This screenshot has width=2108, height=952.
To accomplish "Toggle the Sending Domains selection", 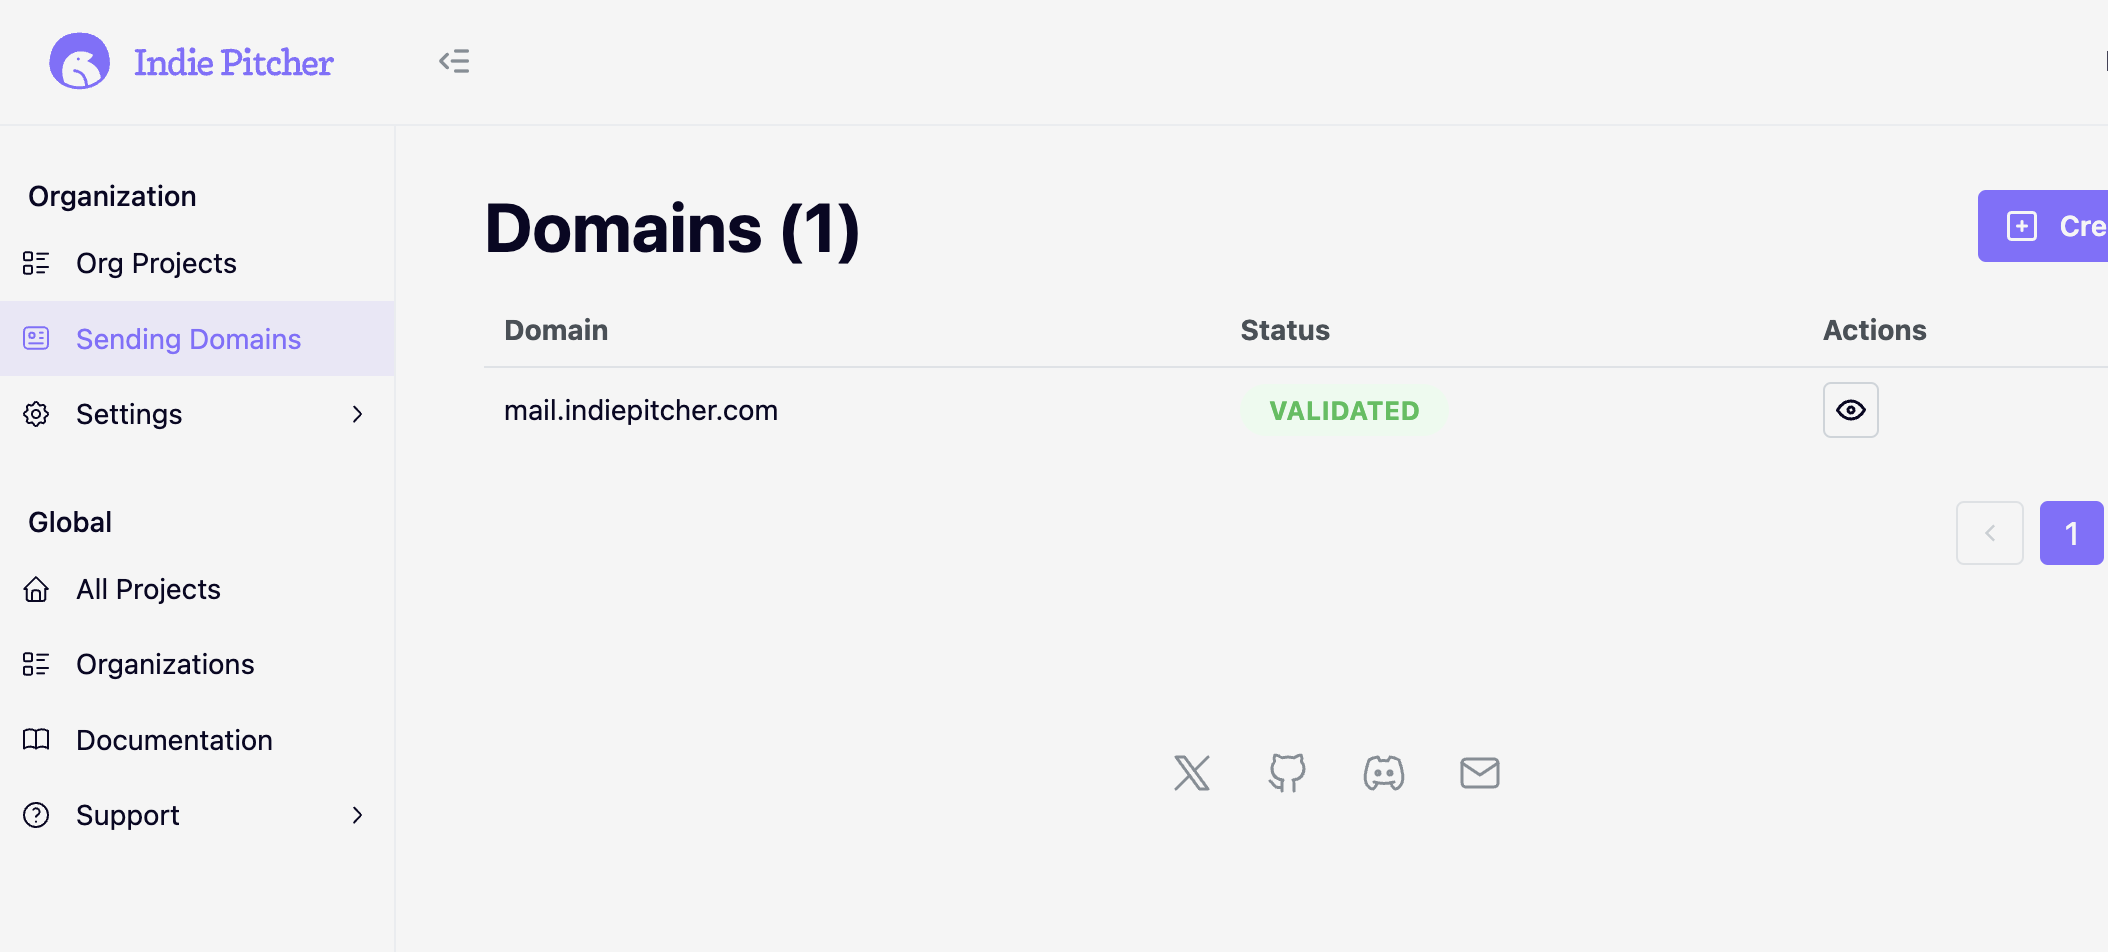I will 188,338.
